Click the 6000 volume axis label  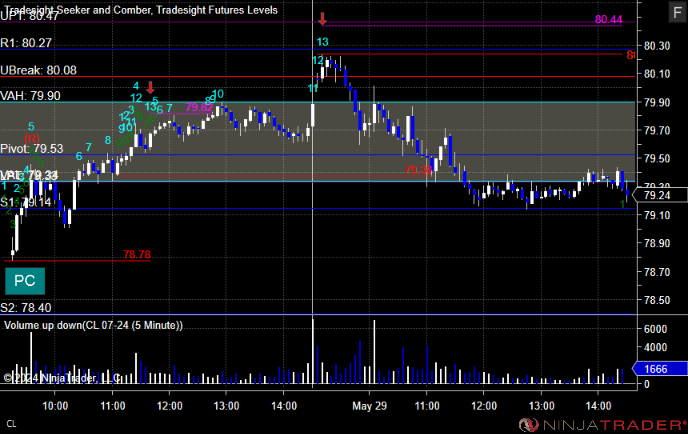[x=655, y=329]
